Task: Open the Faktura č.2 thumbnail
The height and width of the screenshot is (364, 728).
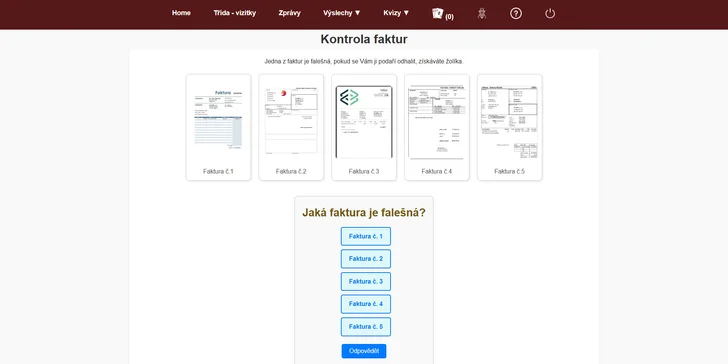Action: tap(291, 127)
